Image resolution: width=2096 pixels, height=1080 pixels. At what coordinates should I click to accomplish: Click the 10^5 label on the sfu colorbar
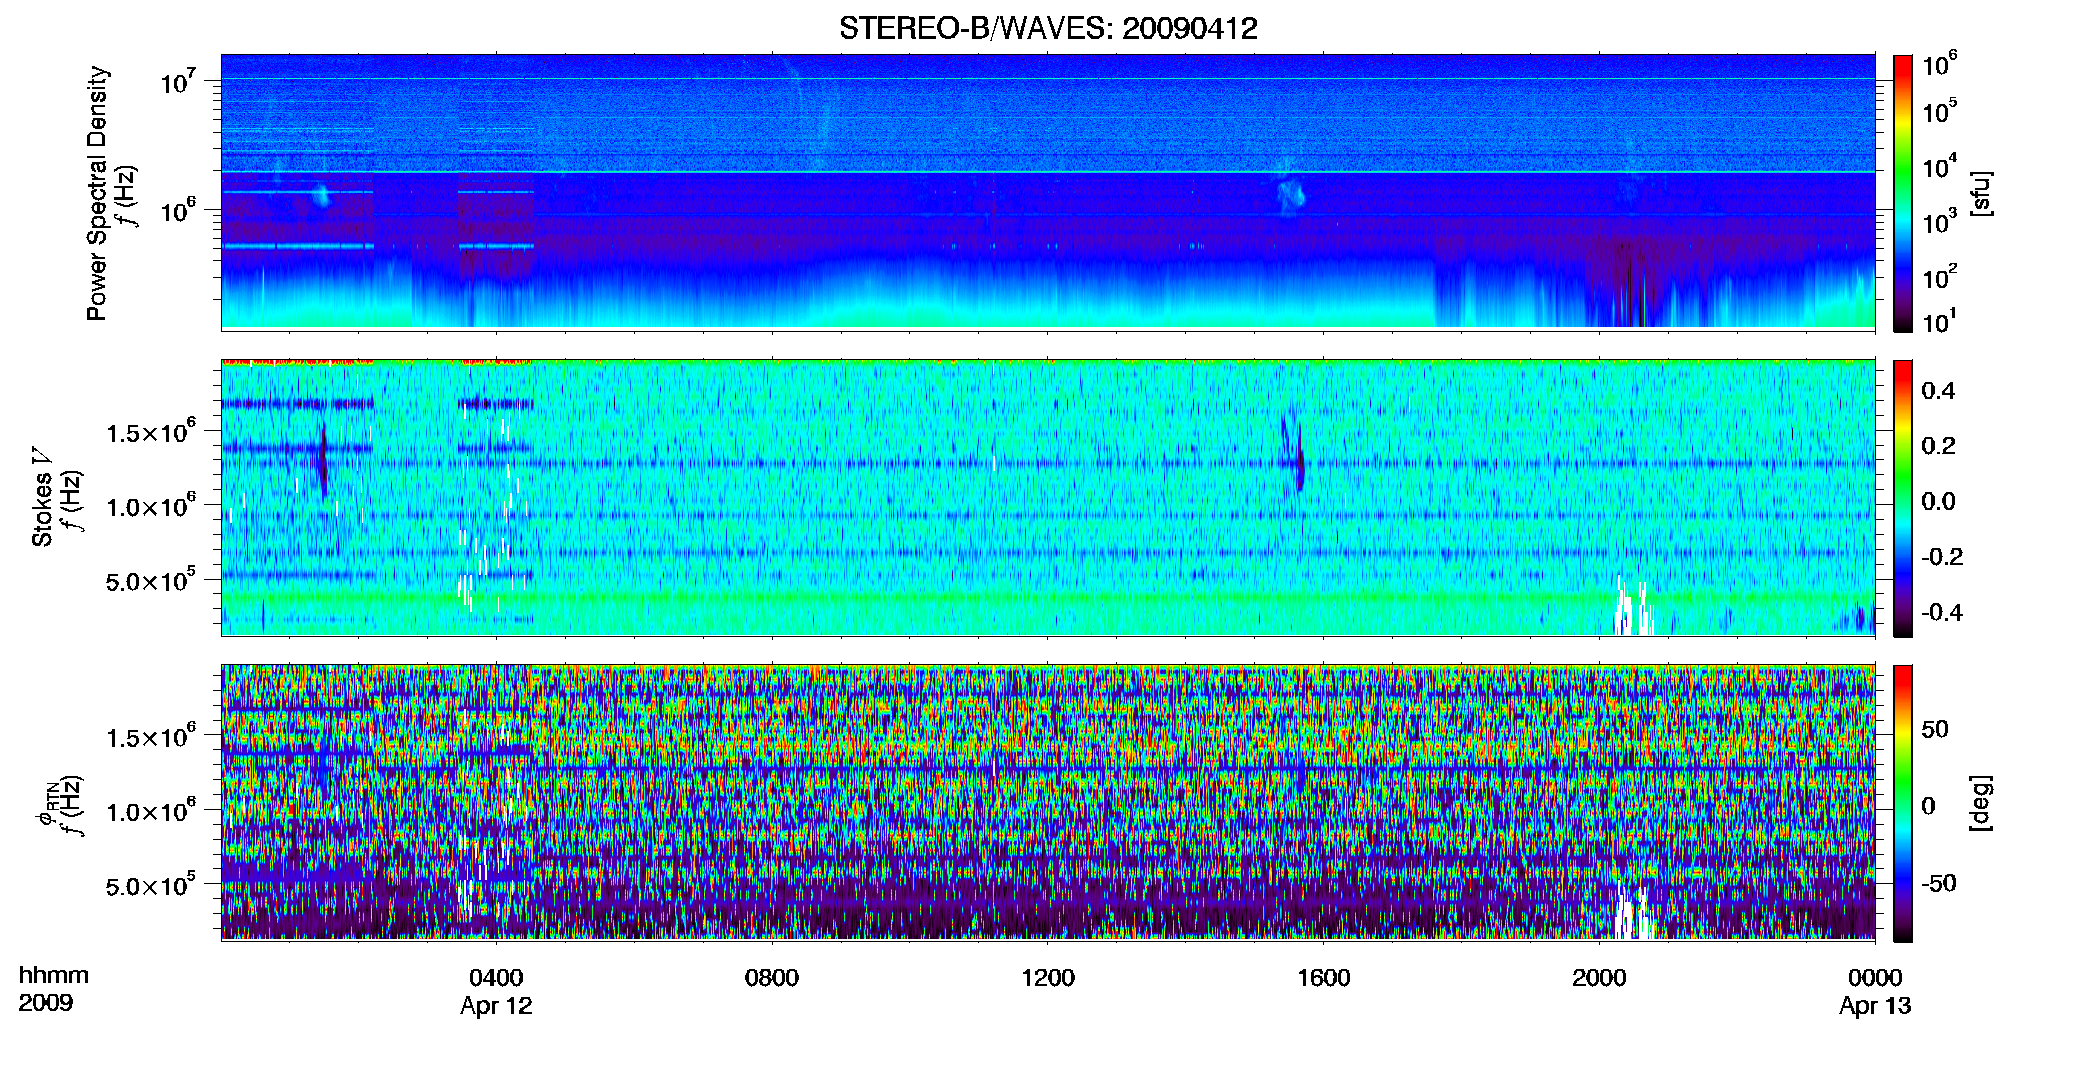tap(1940, 110)
